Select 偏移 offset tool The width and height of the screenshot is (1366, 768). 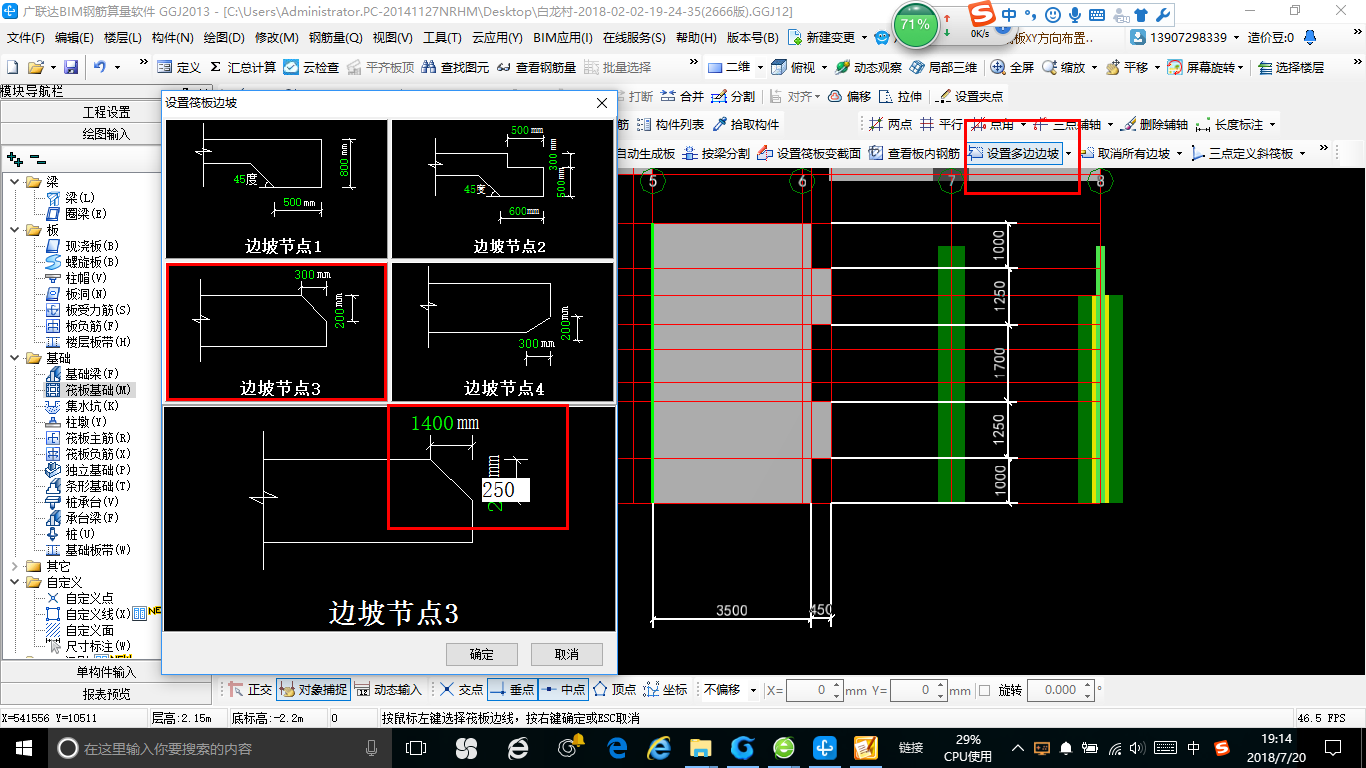[x=849, y=96]
